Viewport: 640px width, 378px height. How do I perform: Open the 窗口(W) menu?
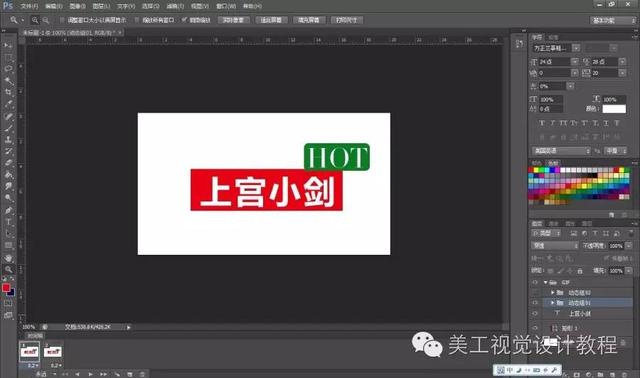(226, 6)
